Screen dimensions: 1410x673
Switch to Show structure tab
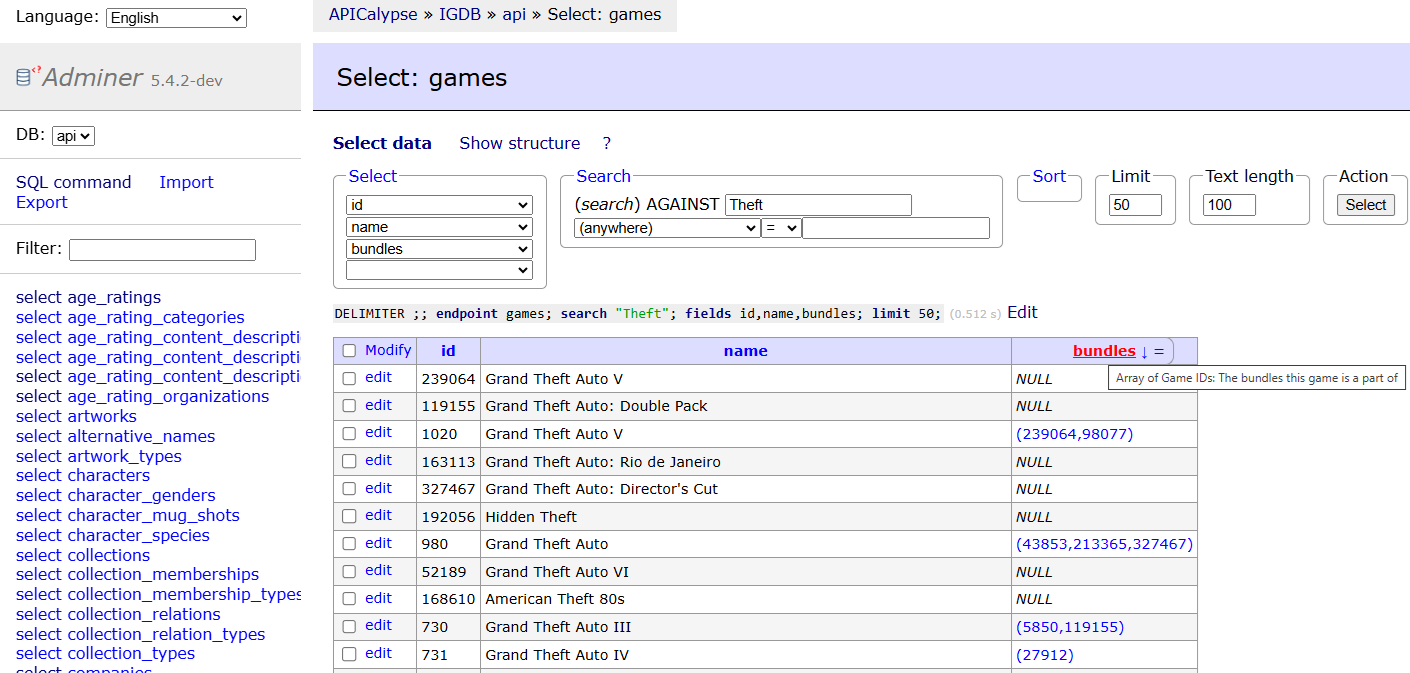[519, 143]
